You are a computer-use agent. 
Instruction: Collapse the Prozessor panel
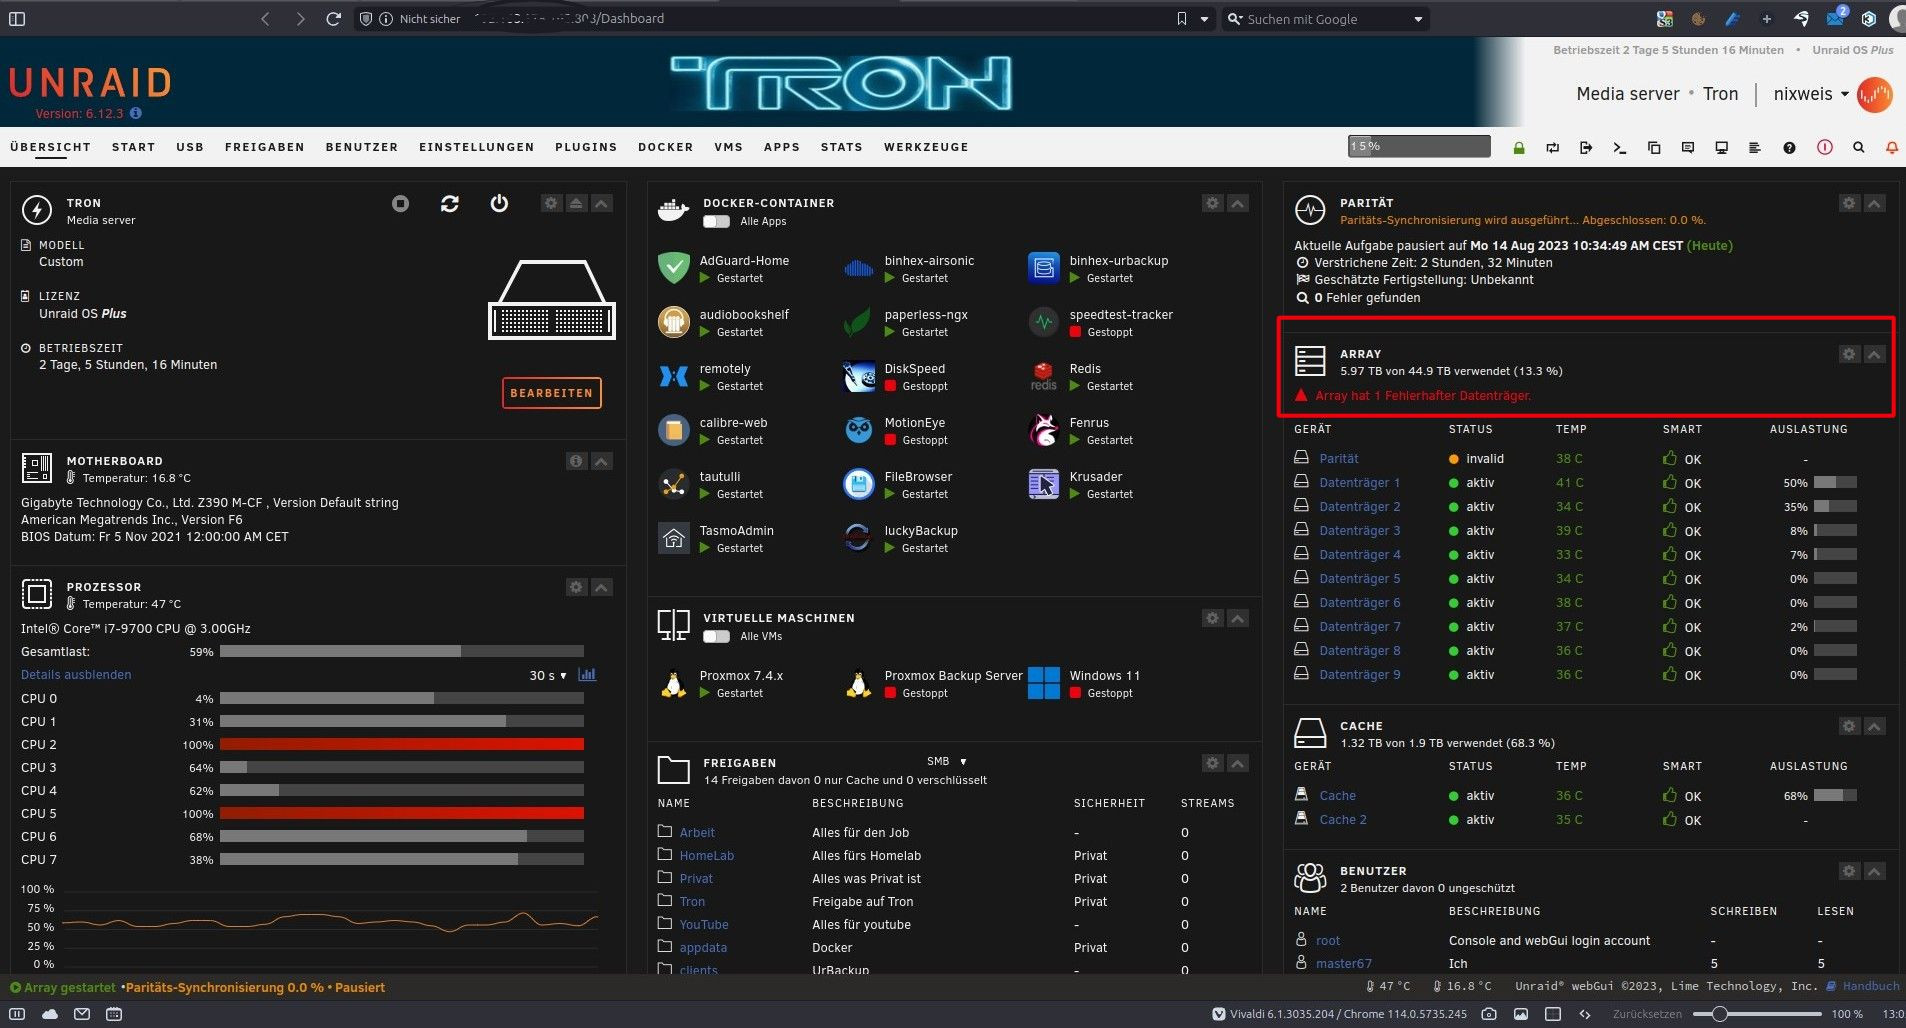(x=602, y=587)
